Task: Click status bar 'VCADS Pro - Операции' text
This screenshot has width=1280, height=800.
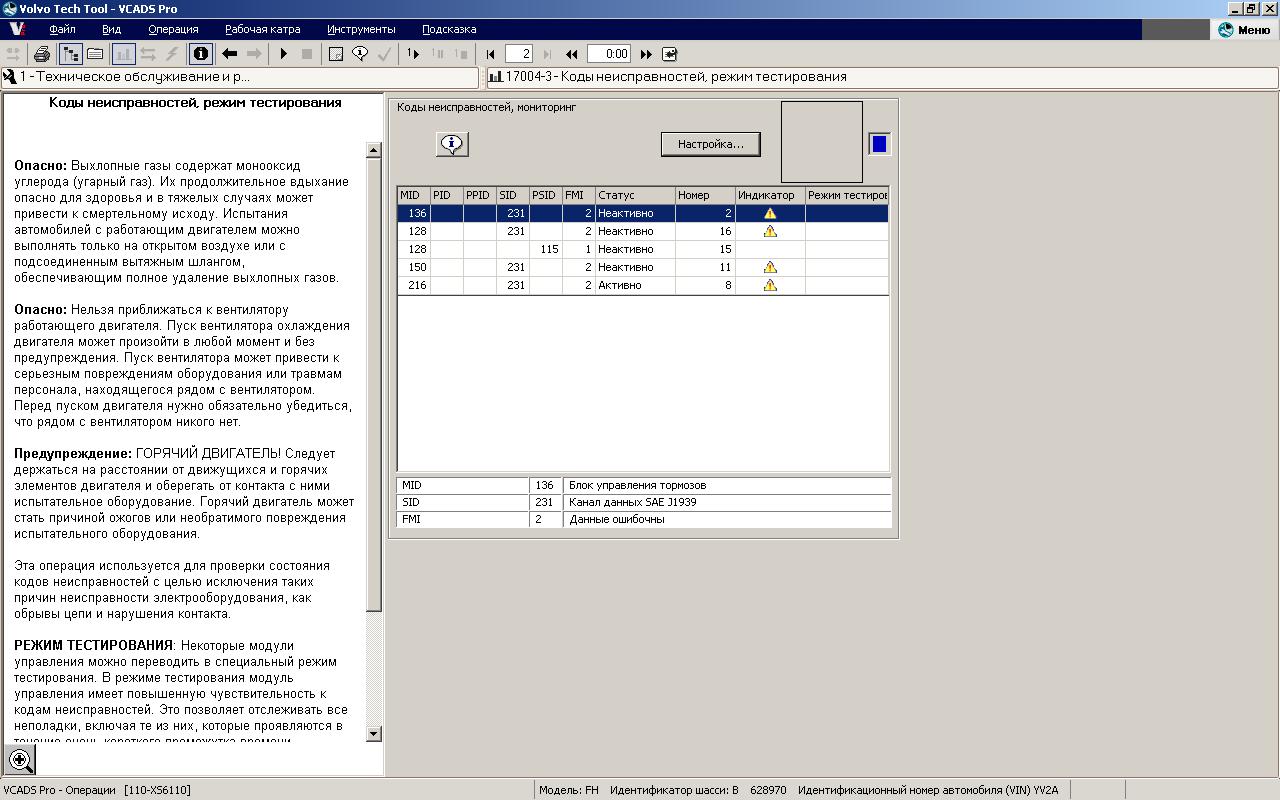Action: tap(60, 790)
